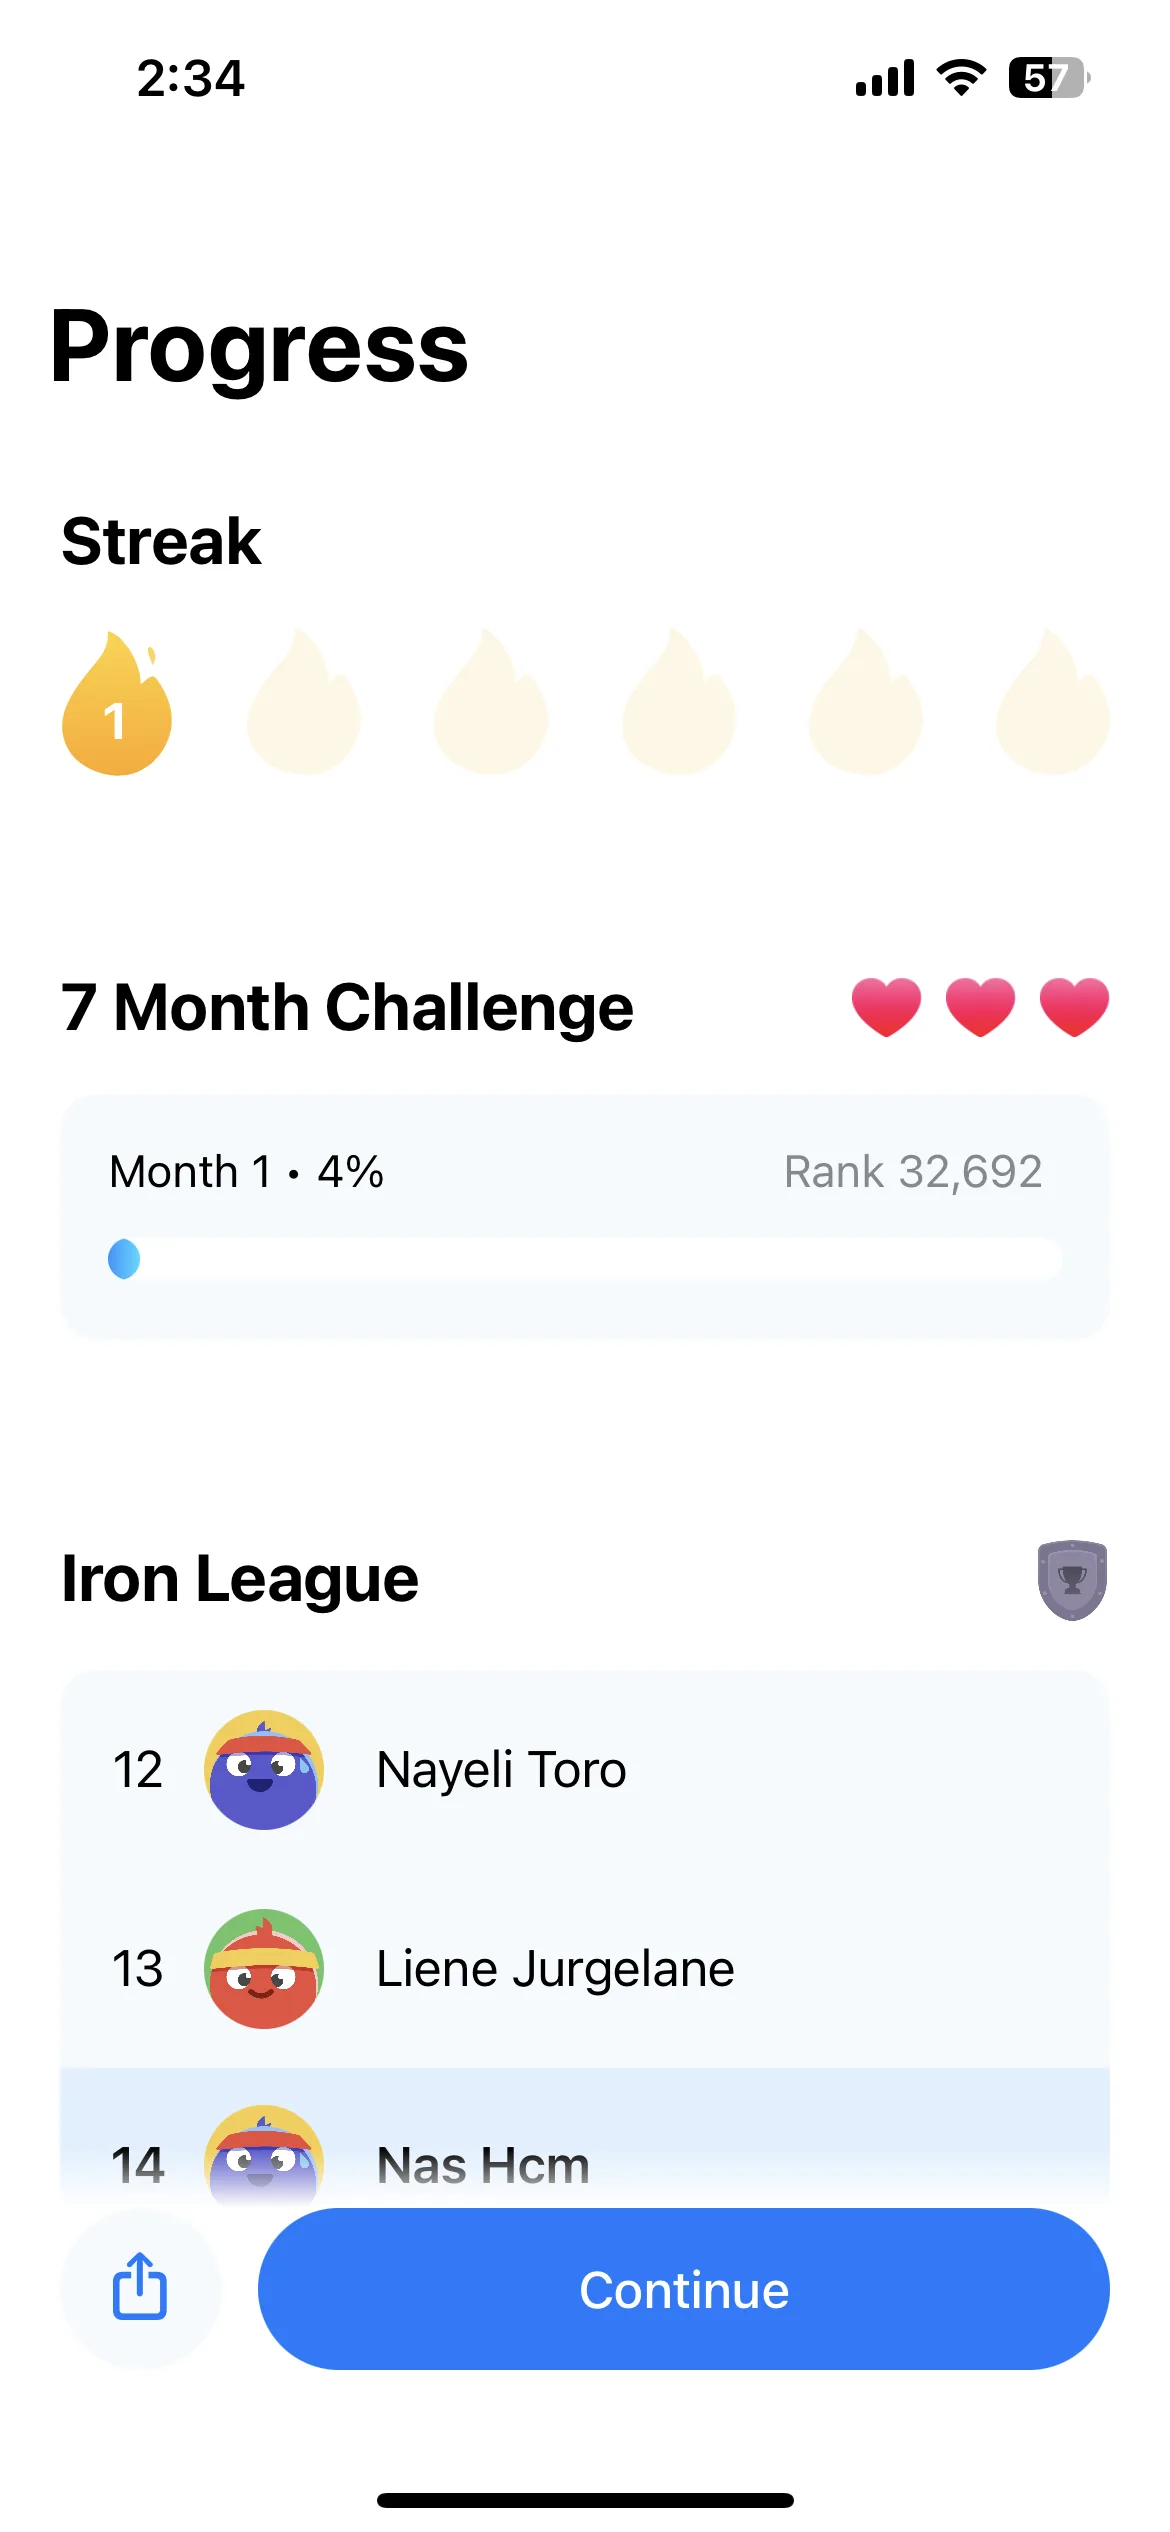Tap the last faded streak flame

point(1053,701)
